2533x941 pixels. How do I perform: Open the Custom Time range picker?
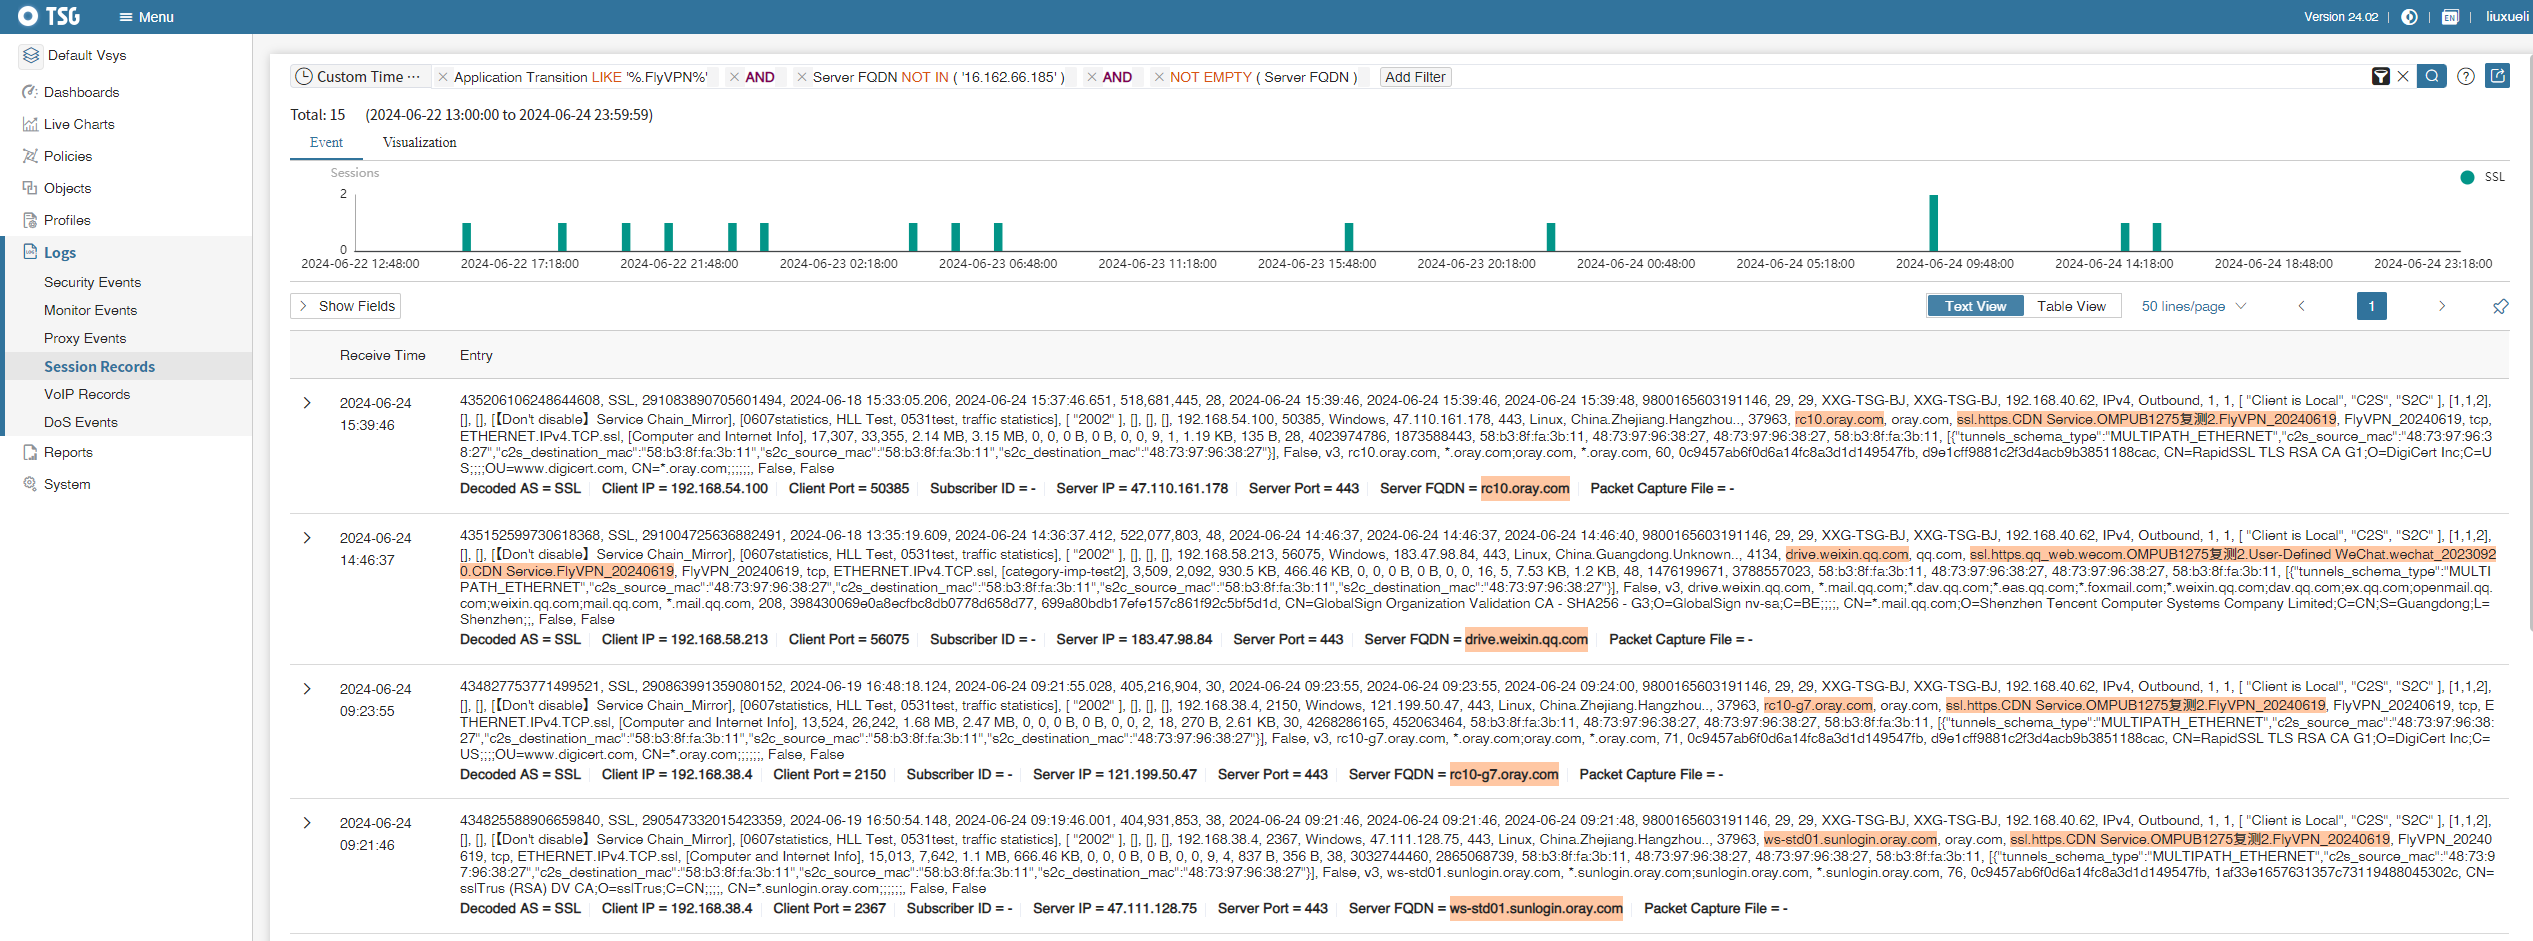pos(360,77)
